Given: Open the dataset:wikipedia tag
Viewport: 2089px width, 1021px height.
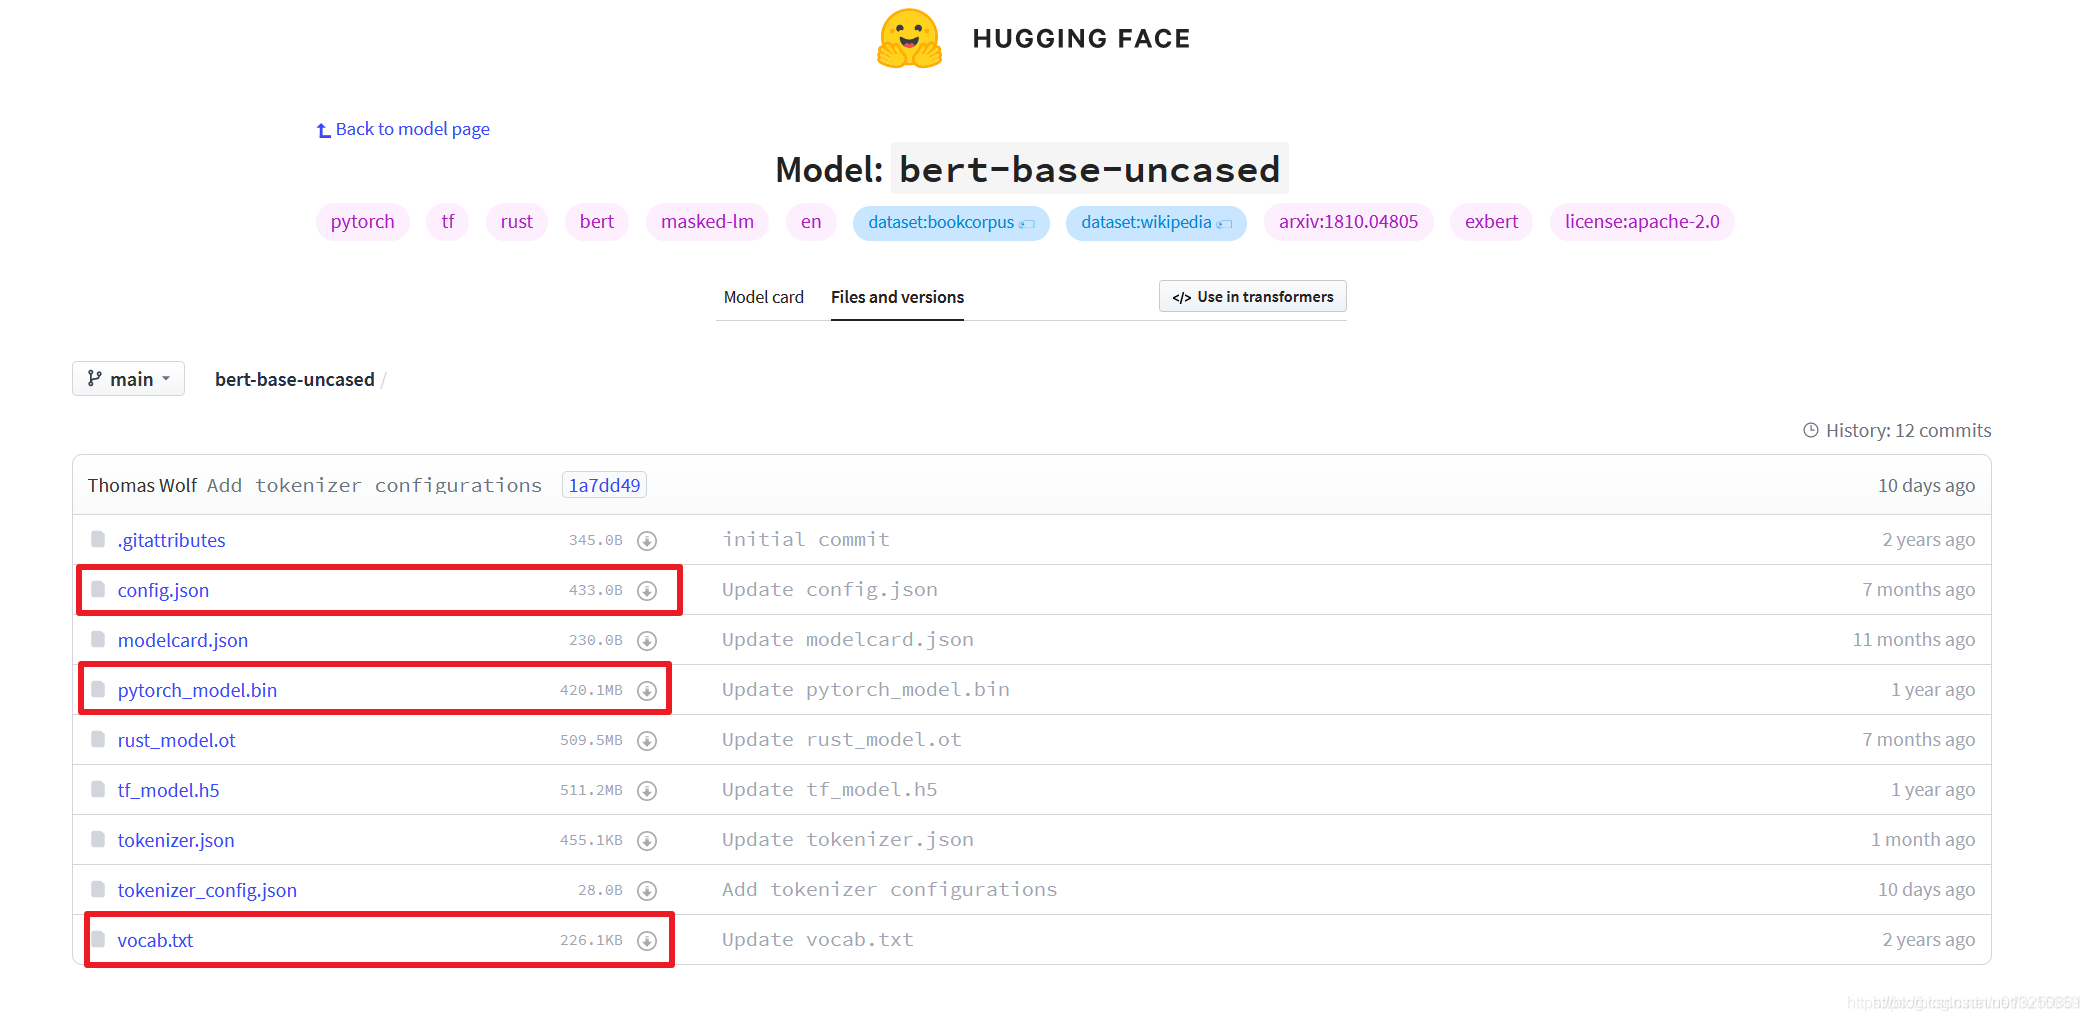Looking at the screenshot, I should [x=1156, y=223].
